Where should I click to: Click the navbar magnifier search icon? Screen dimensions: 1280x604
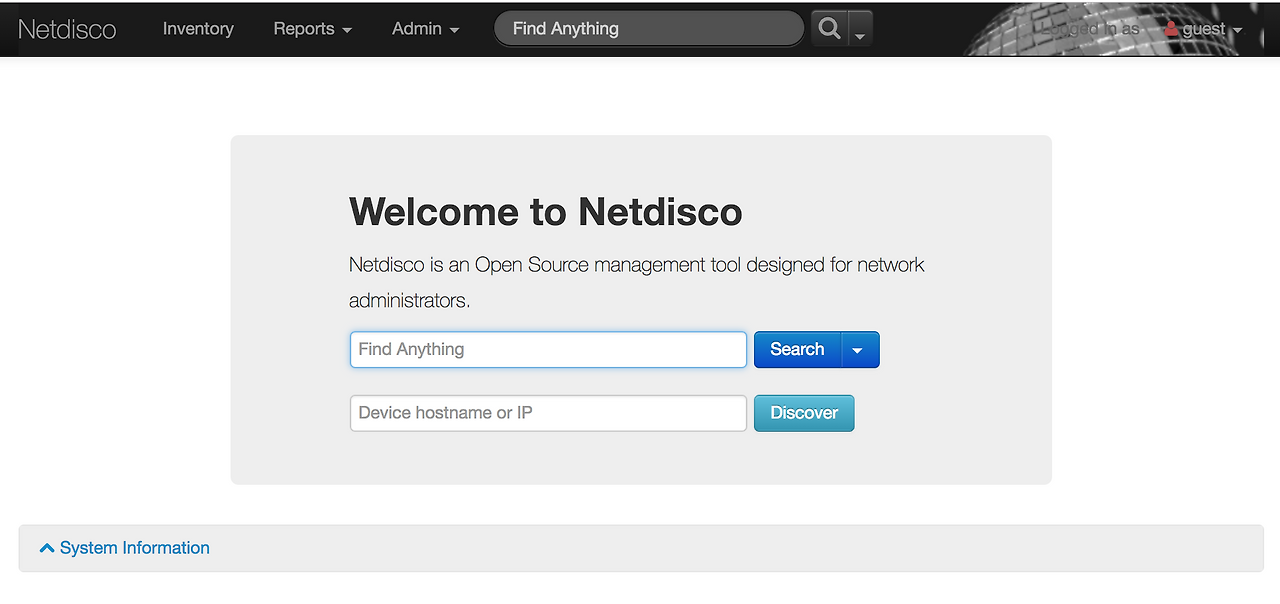pos(829,29)
